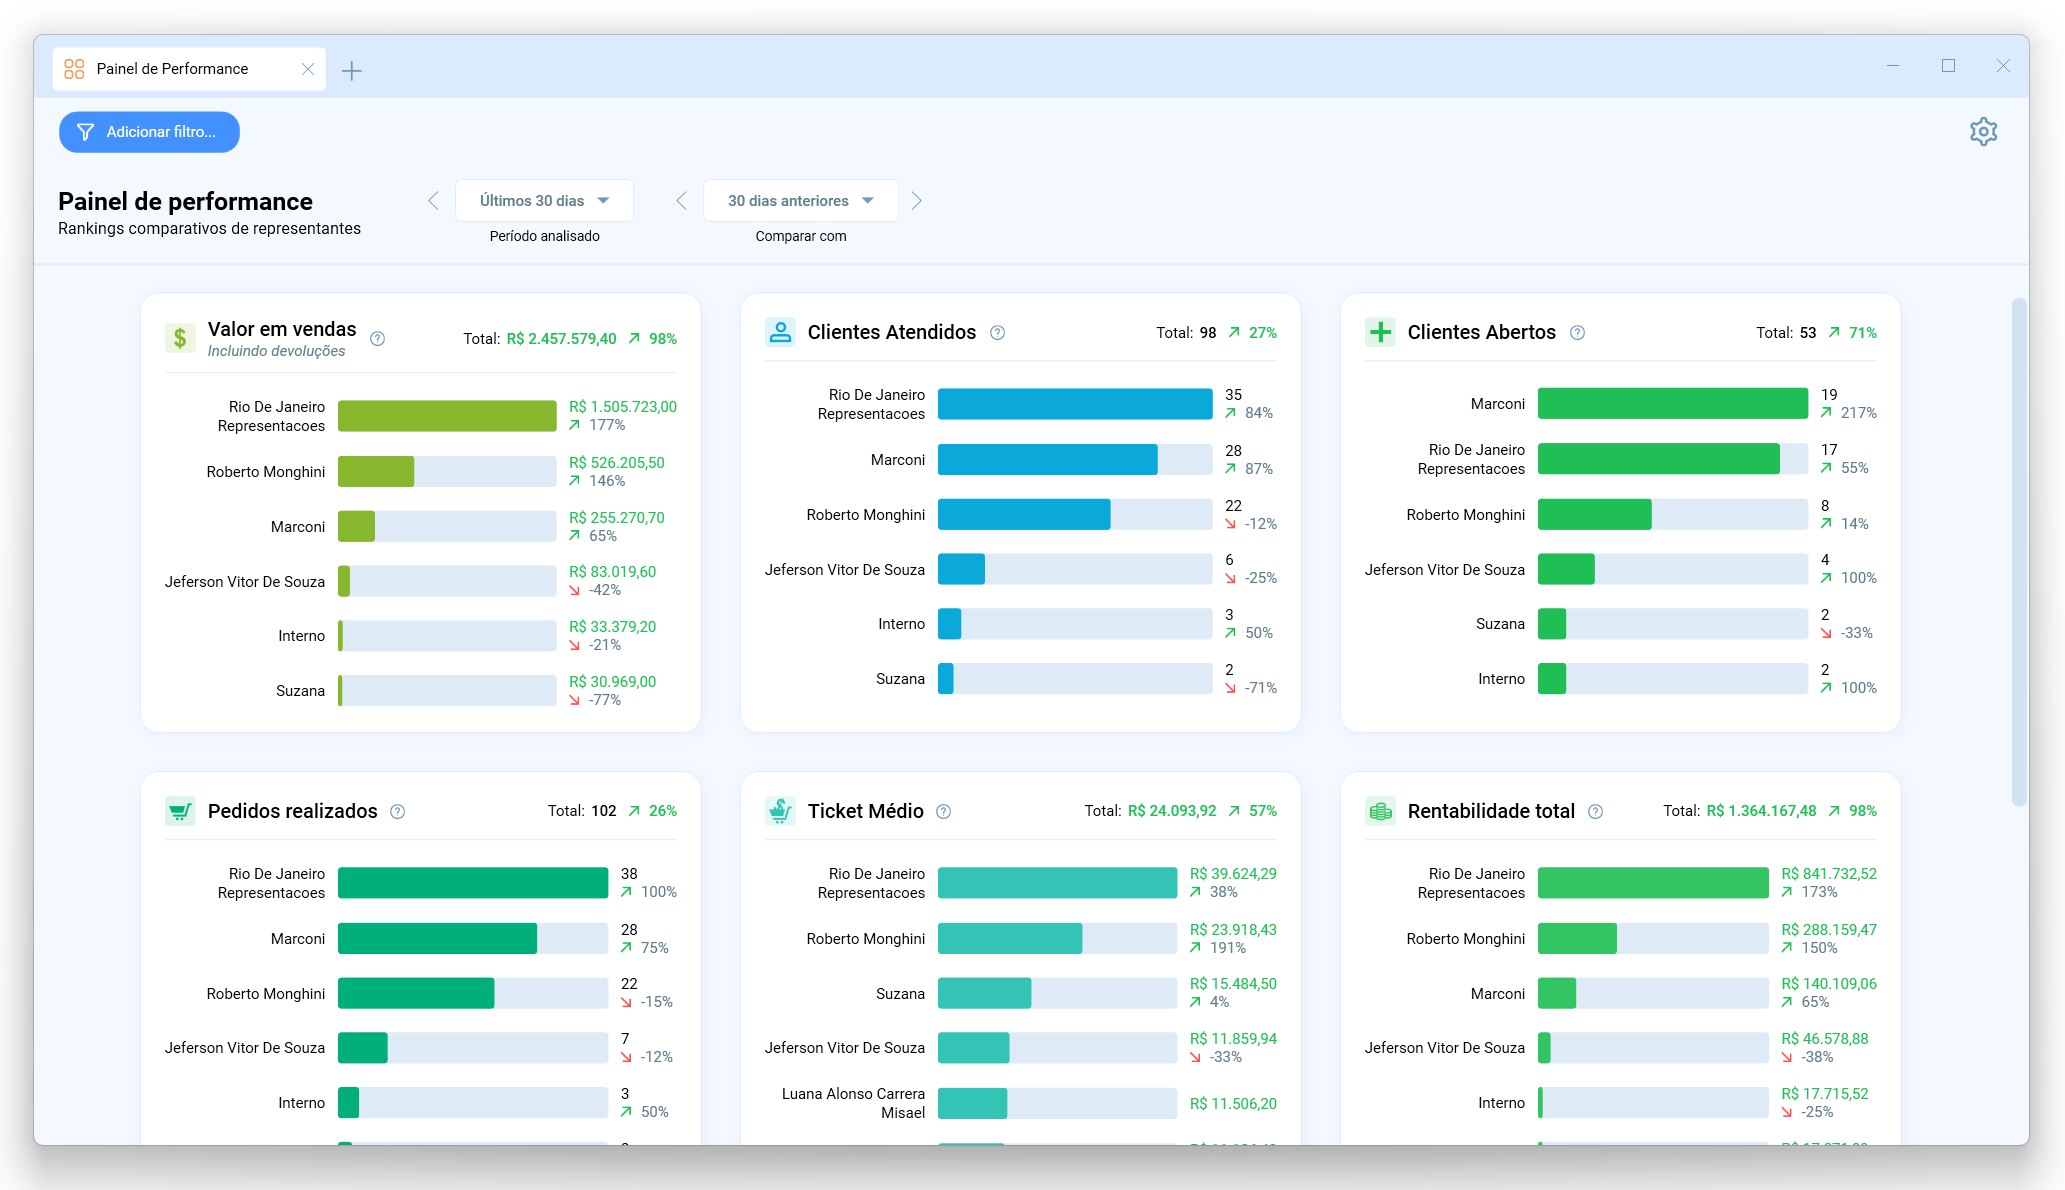Click the dollar icon of Valor em vendas

coord(180,338)
